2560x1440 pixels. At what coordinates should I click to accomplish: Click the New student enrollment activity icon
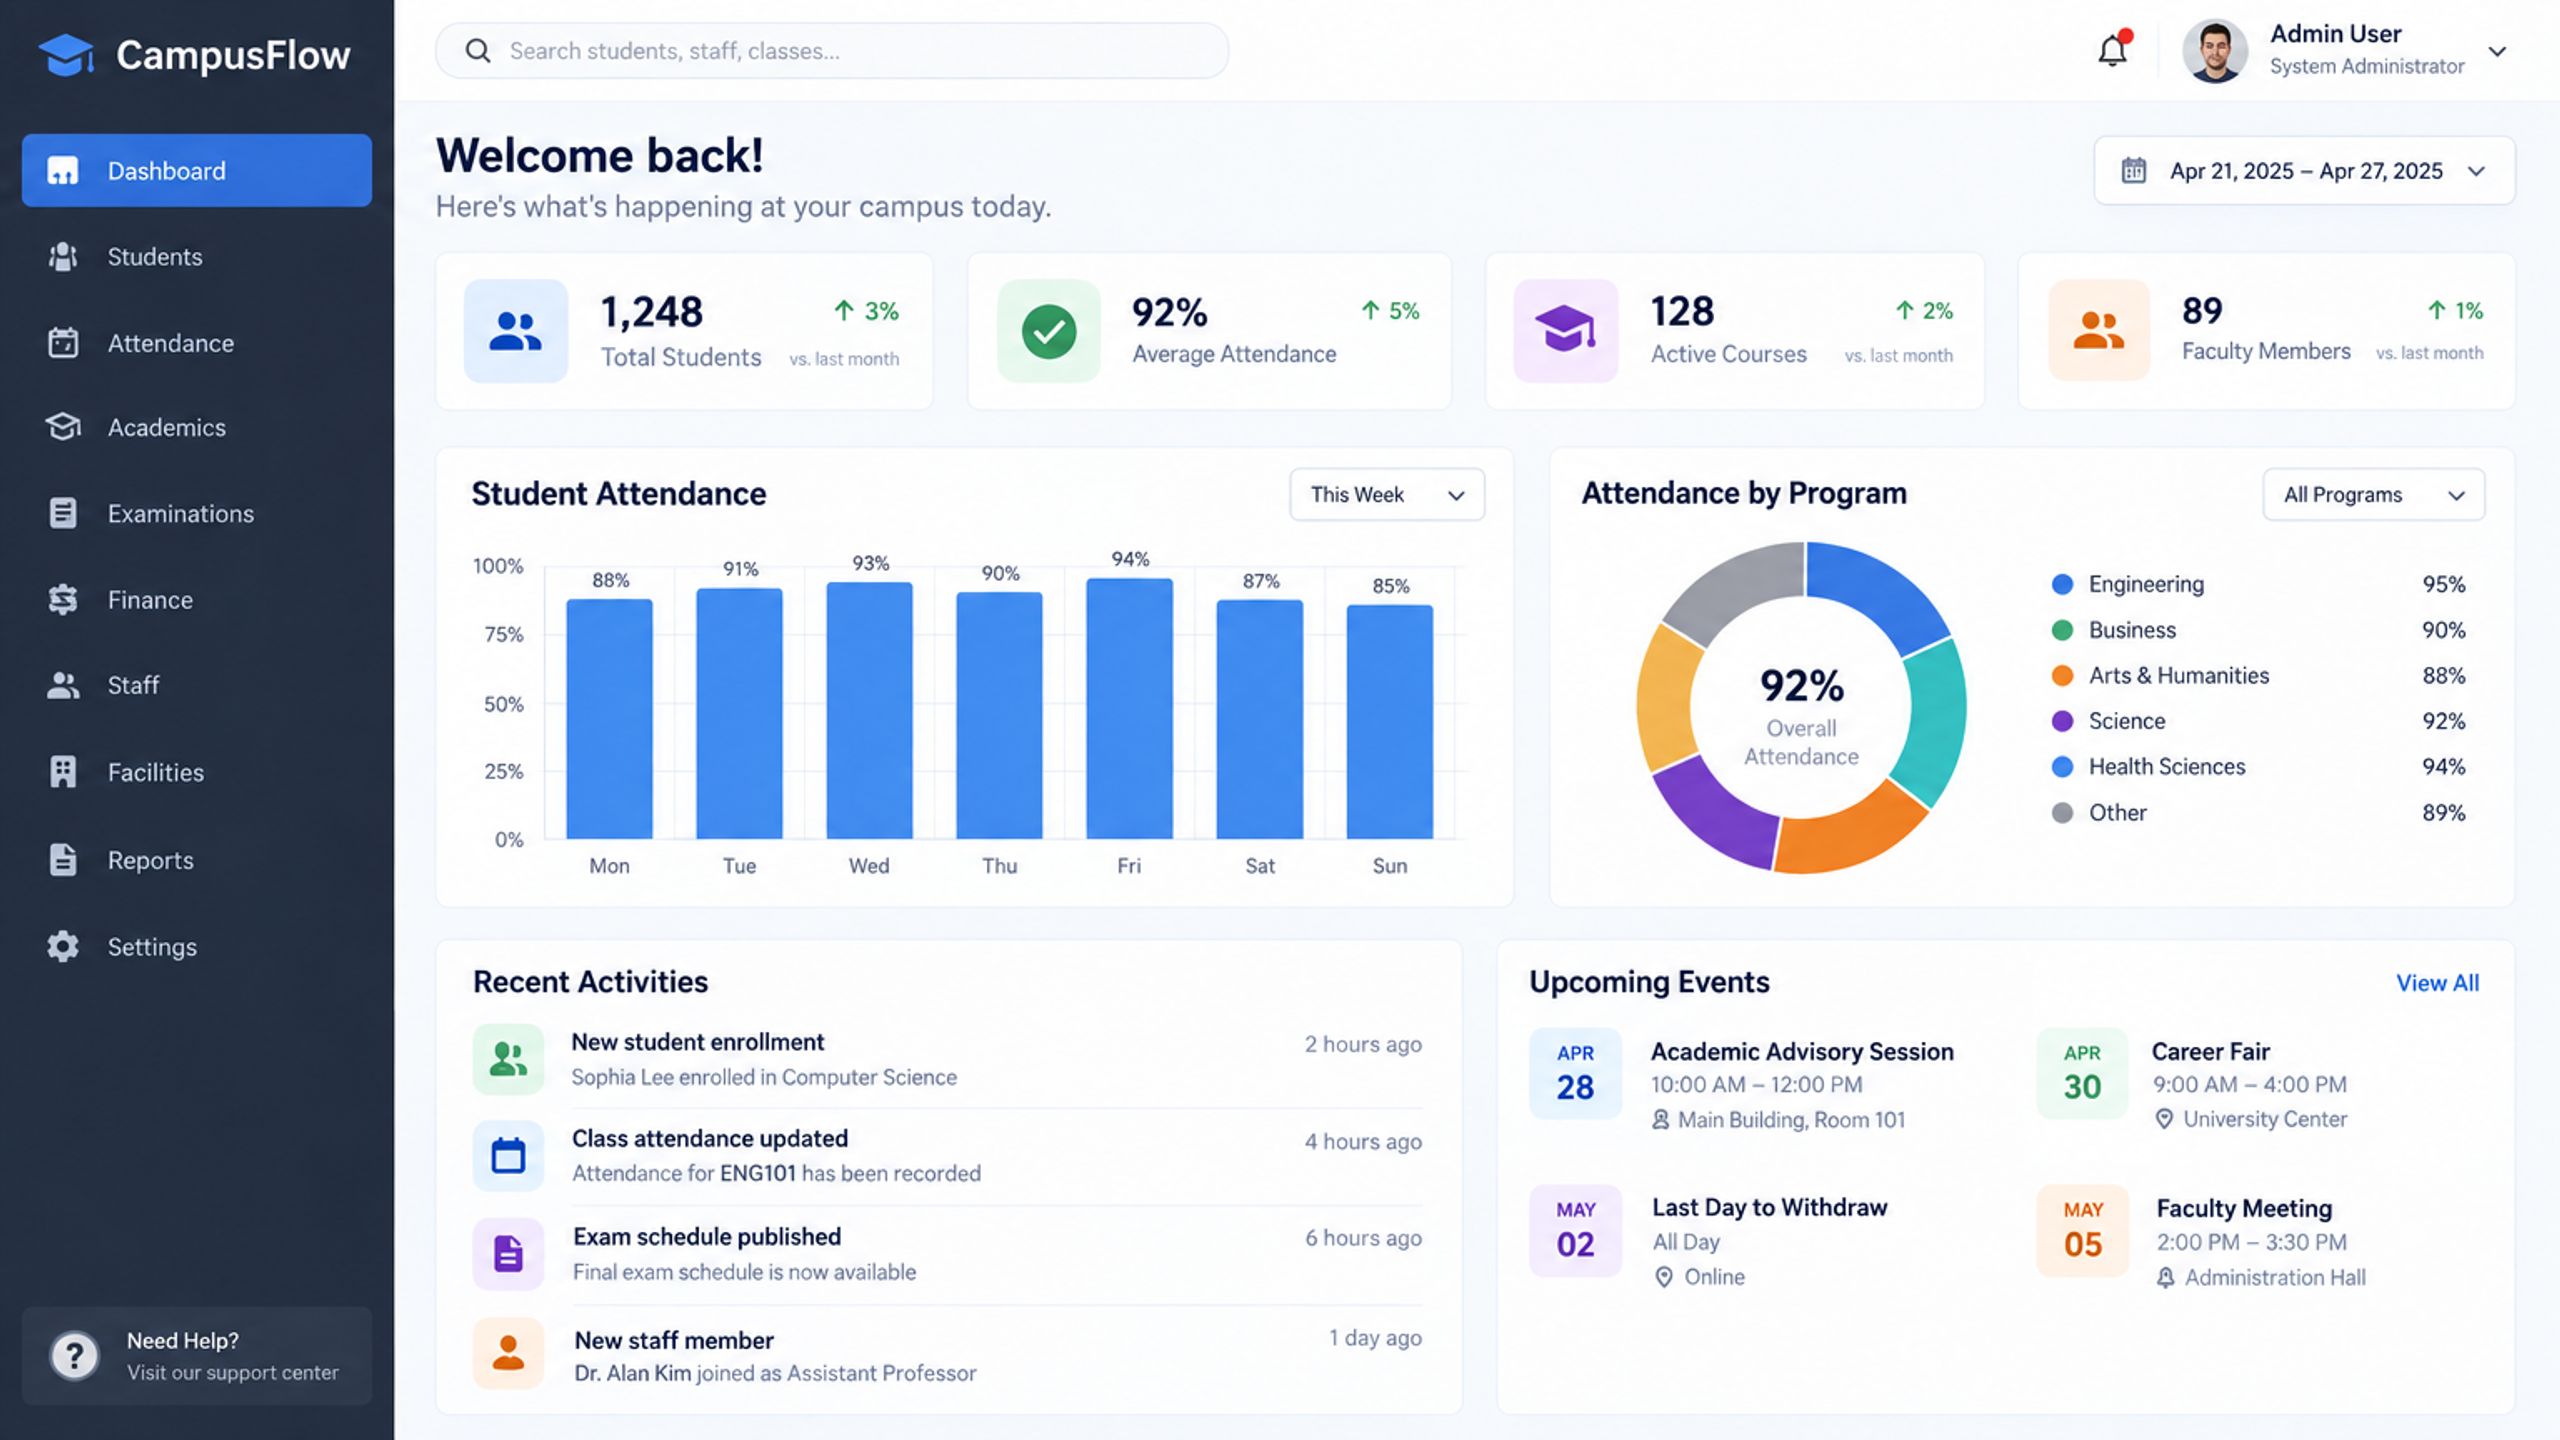[508, 1059]
